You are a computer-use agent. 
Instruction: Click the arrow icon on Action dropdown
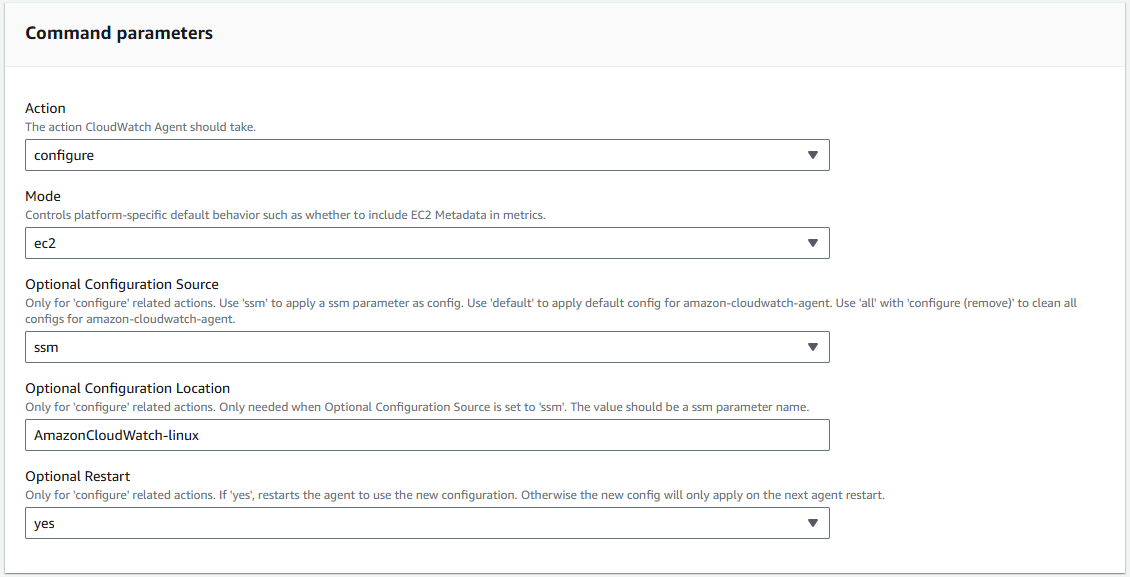click(812, 155)
